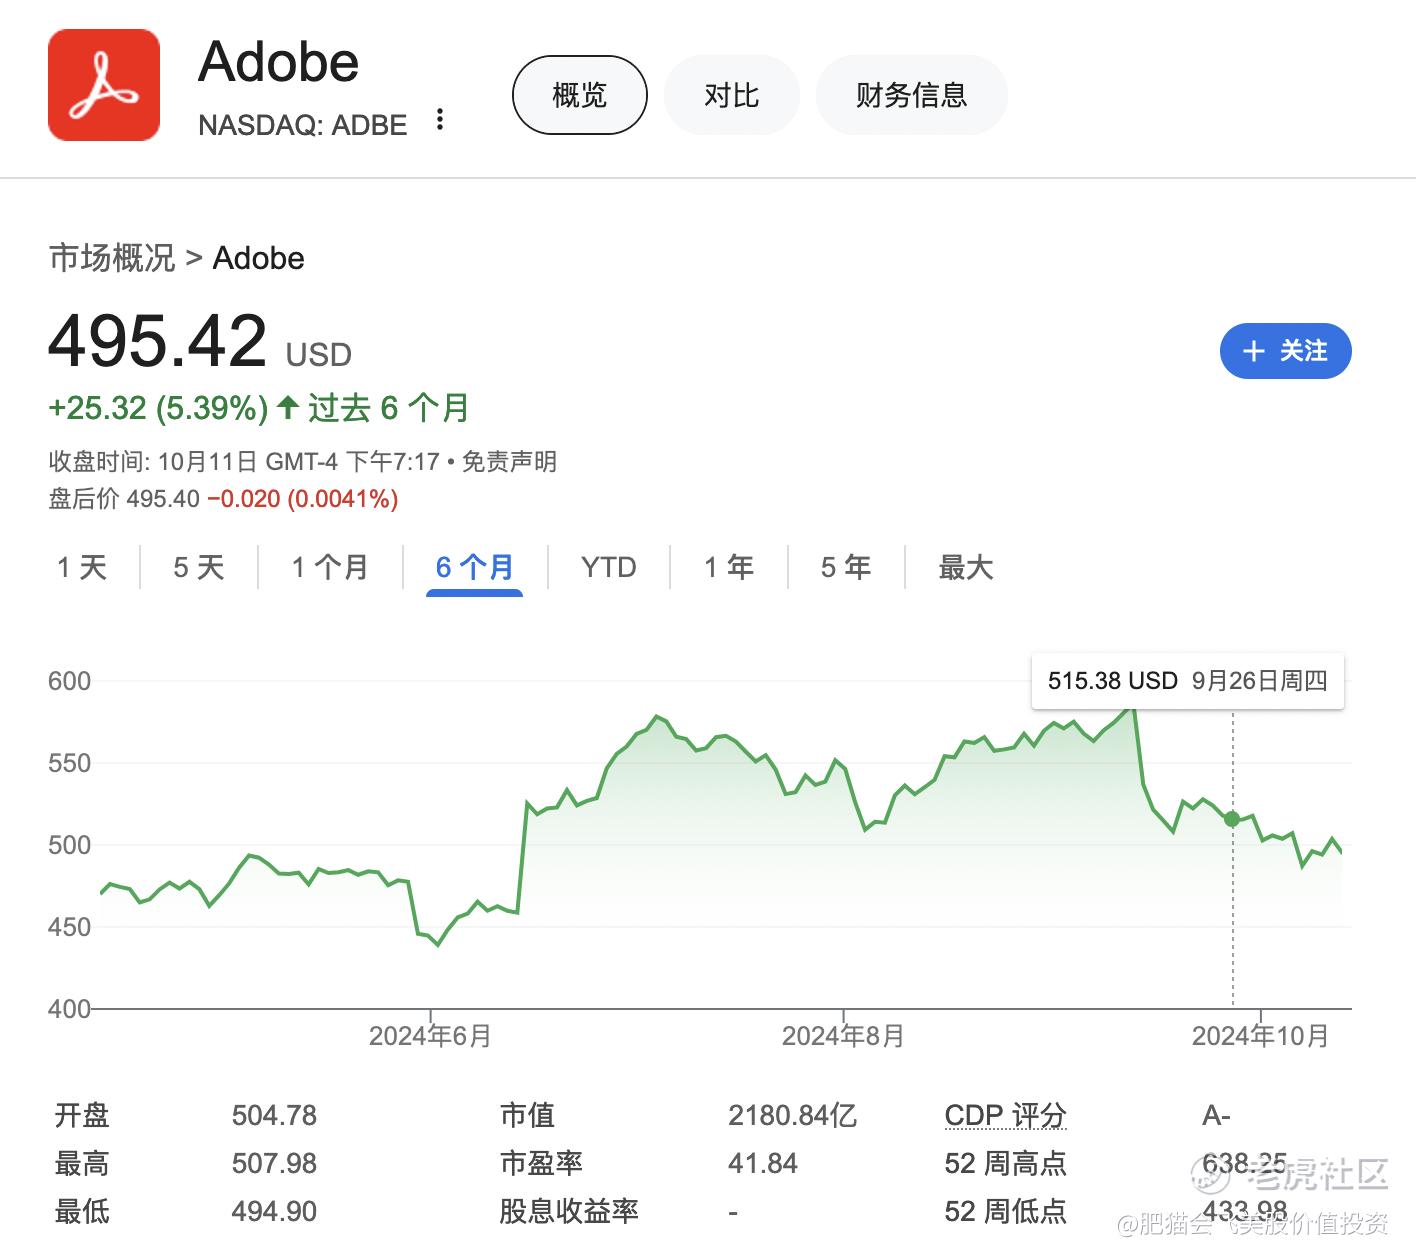This screenshot has width=1416, height=1256.
Task: Switch to the 对比 compare tab
Action: pos(732,95)
